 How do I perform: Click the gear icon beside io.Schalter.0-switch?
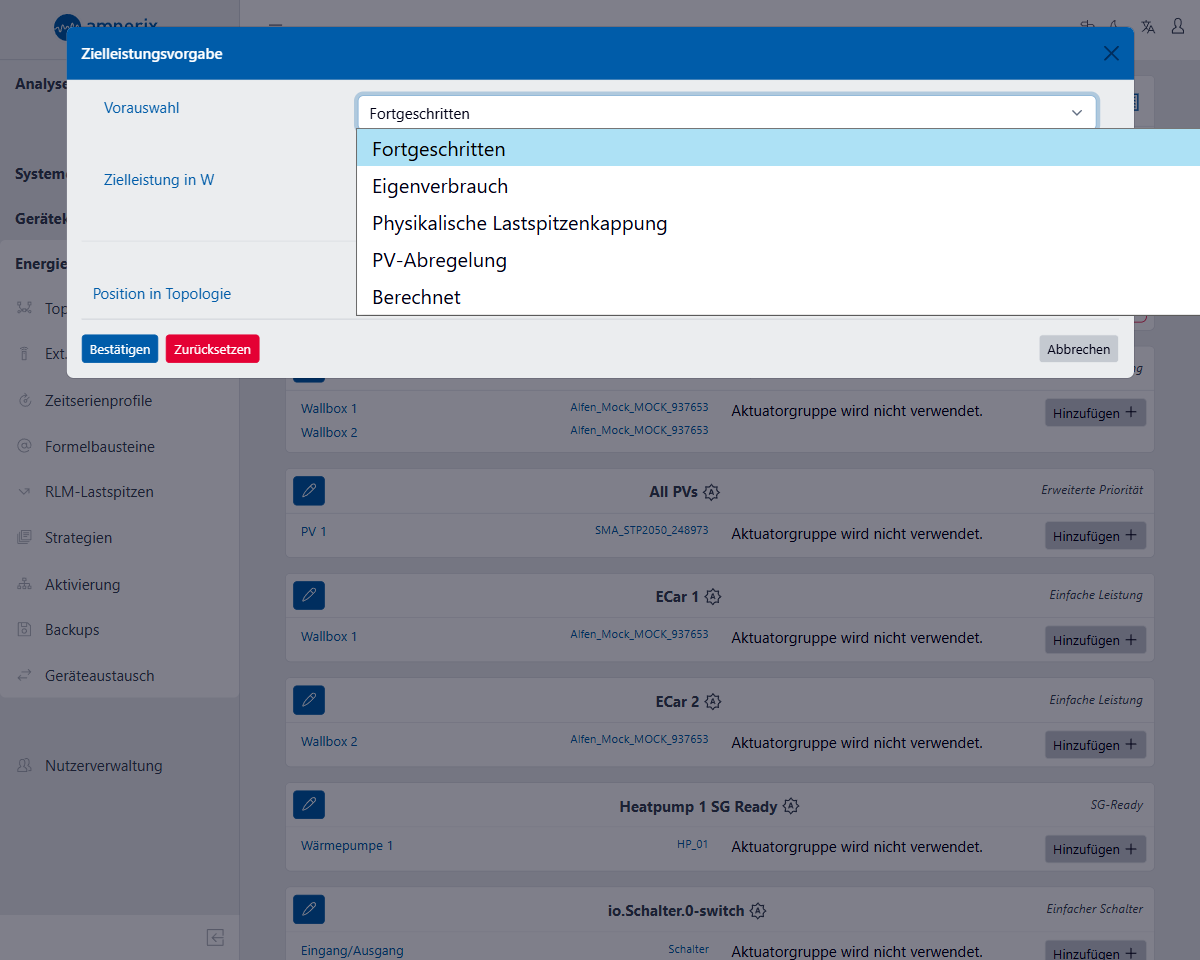(758, 911)
